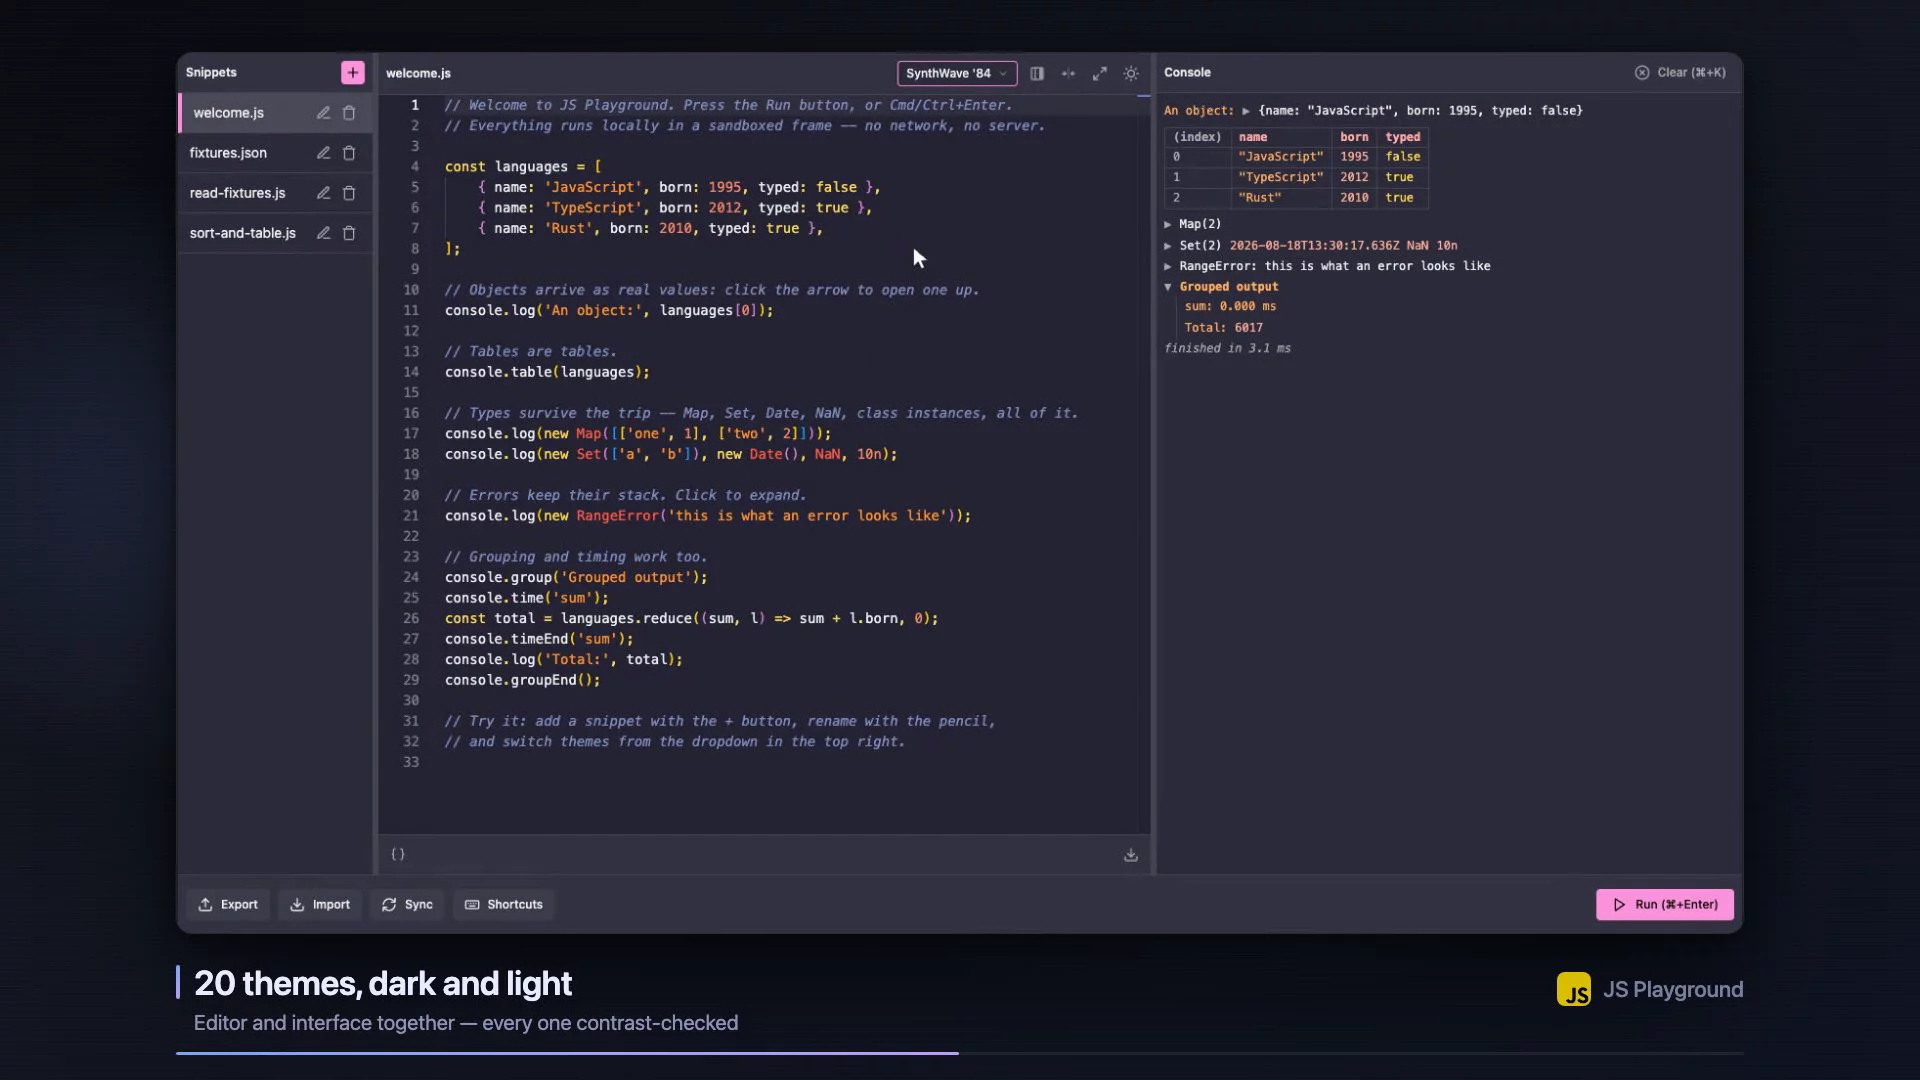Click the welcome.js editor title
The width and height of the screenshot is (1920, 1080).
[x=418, y=73]
